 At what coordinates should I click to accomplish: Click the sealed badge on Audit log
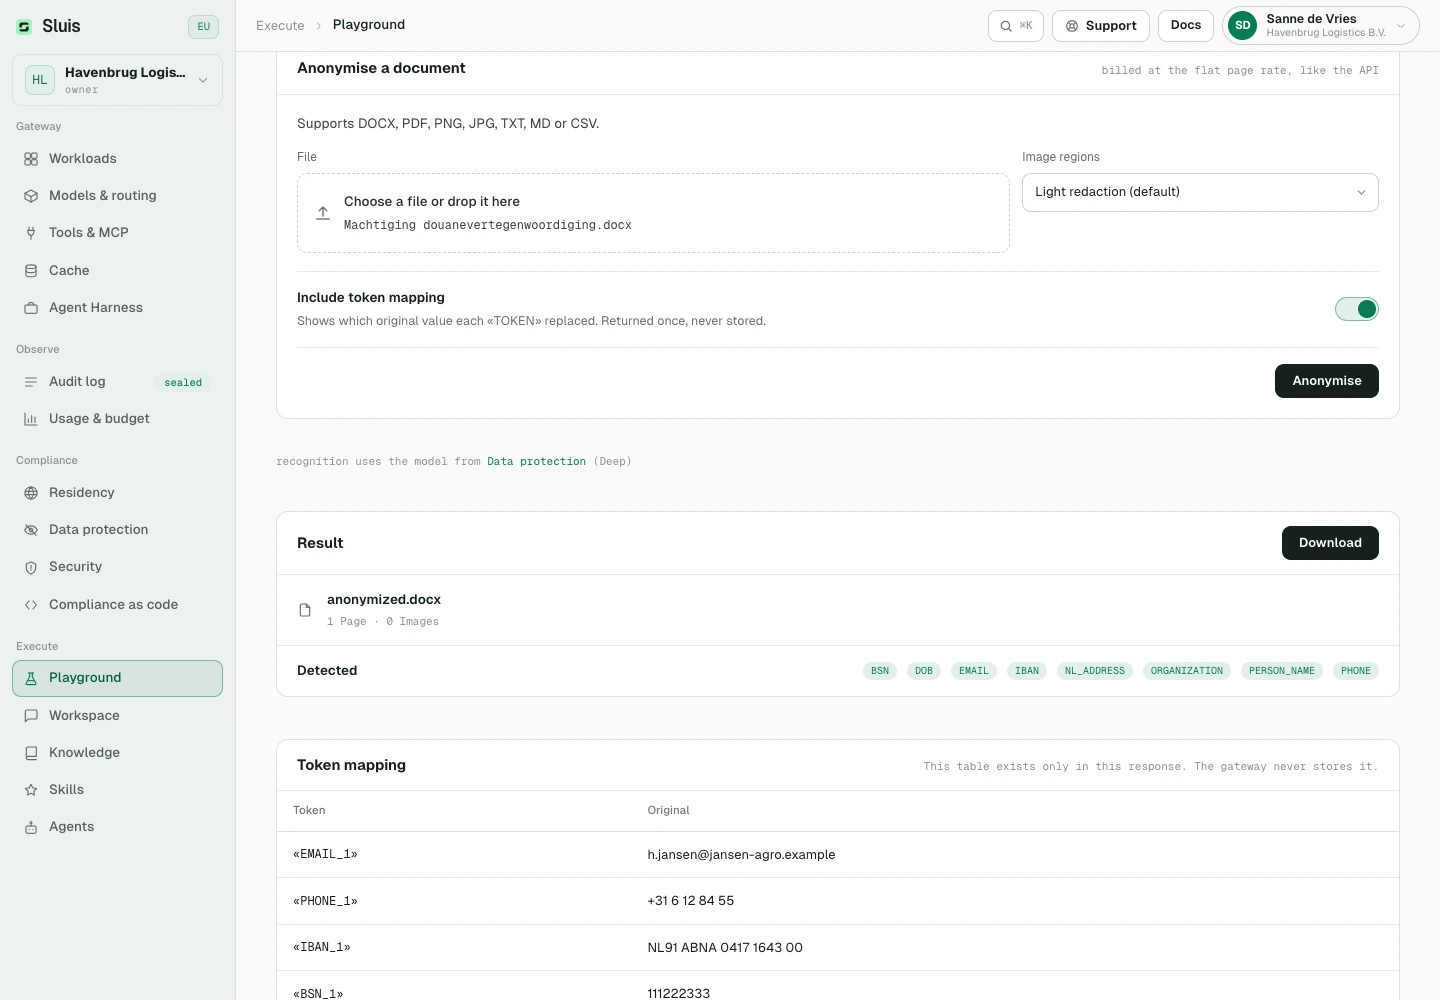point(183,383)
